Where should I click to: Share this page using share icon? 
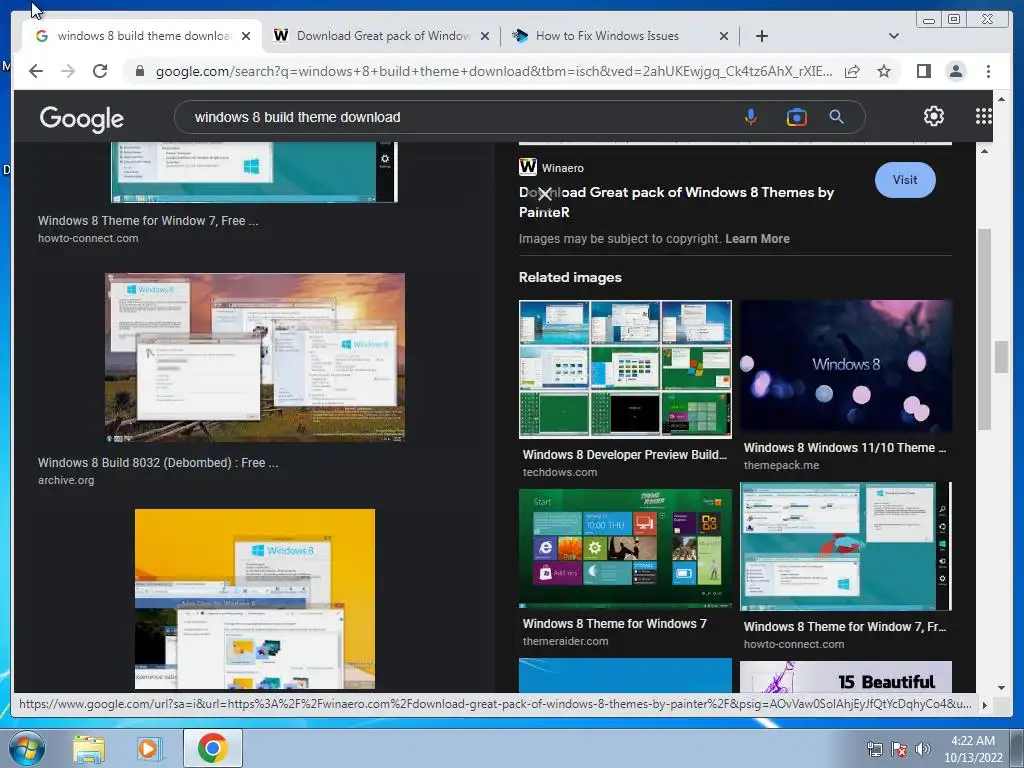[852, 71]
